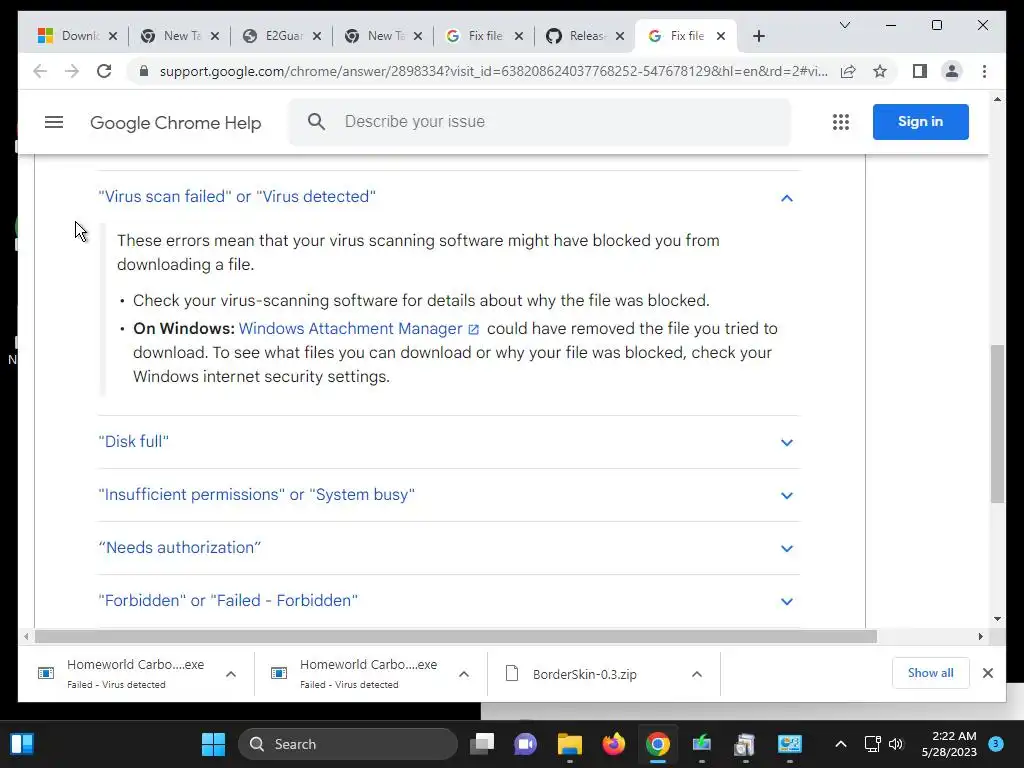This screenshot has height=768, width=1024.
Task: Close the download shelf bar
Action: click(x=987, y=673)
